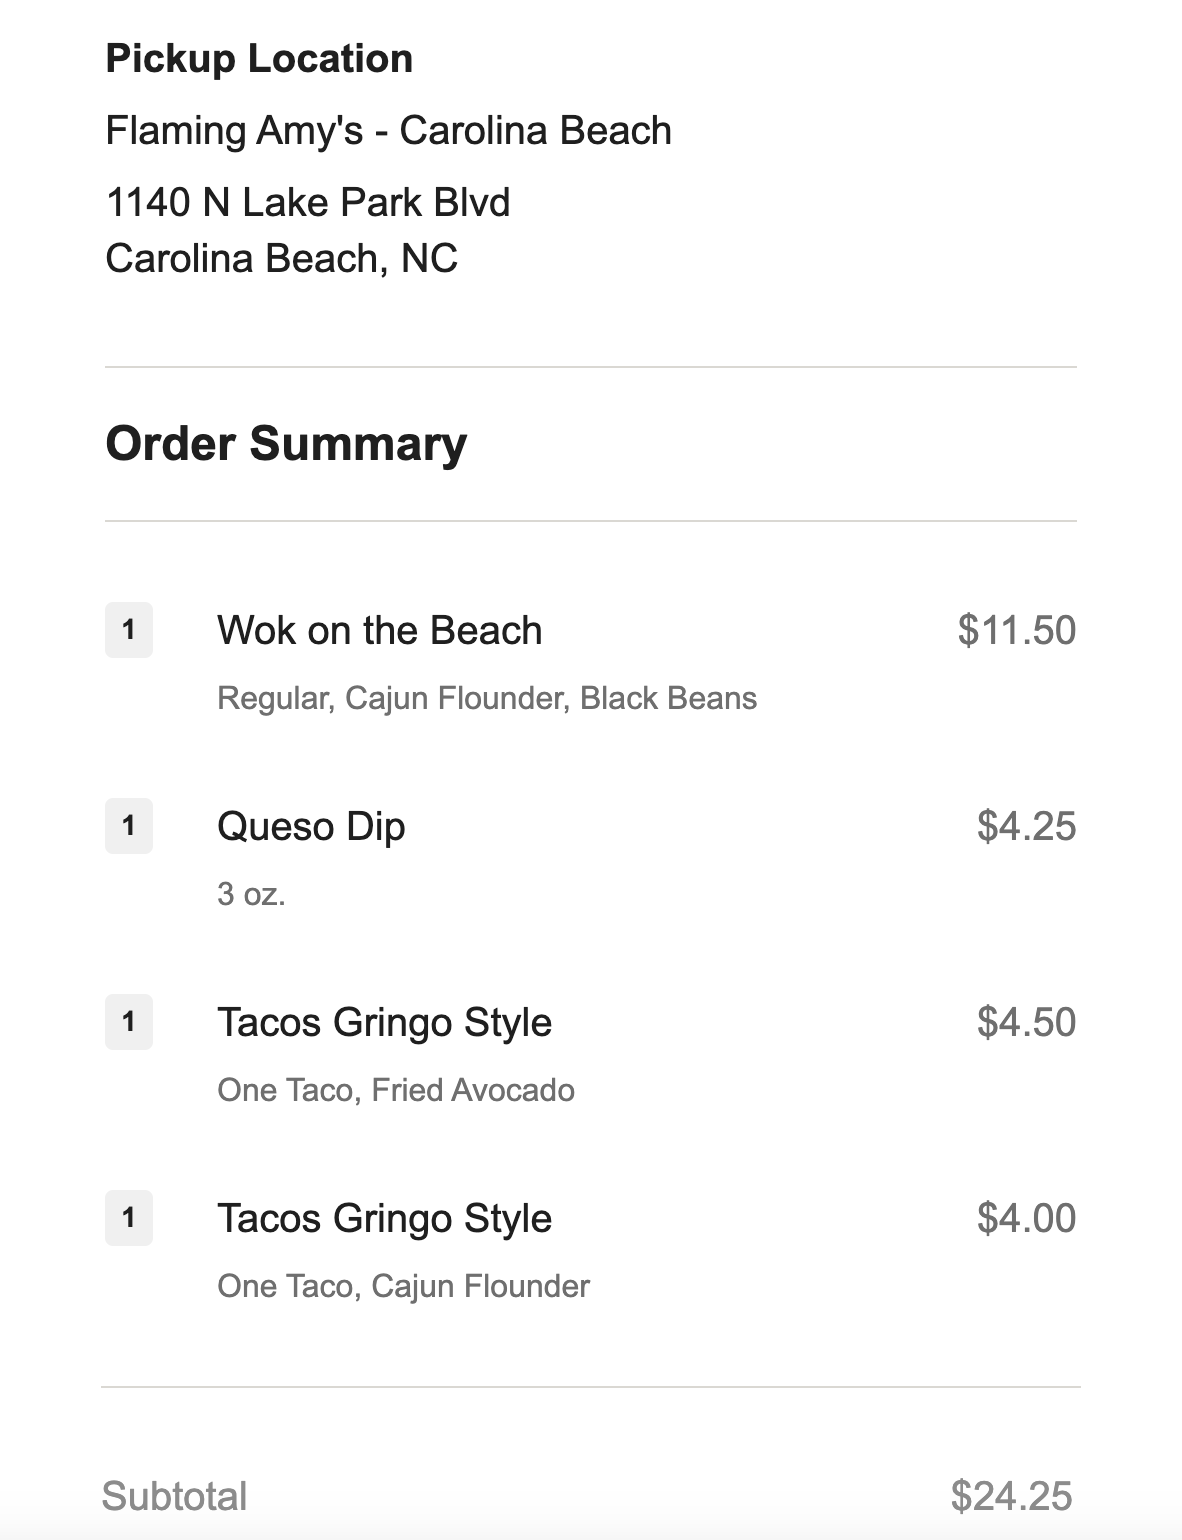
Task: Click Tacos Gringo Style with Cajun Flounder
Action: (x=385, y=1218)
